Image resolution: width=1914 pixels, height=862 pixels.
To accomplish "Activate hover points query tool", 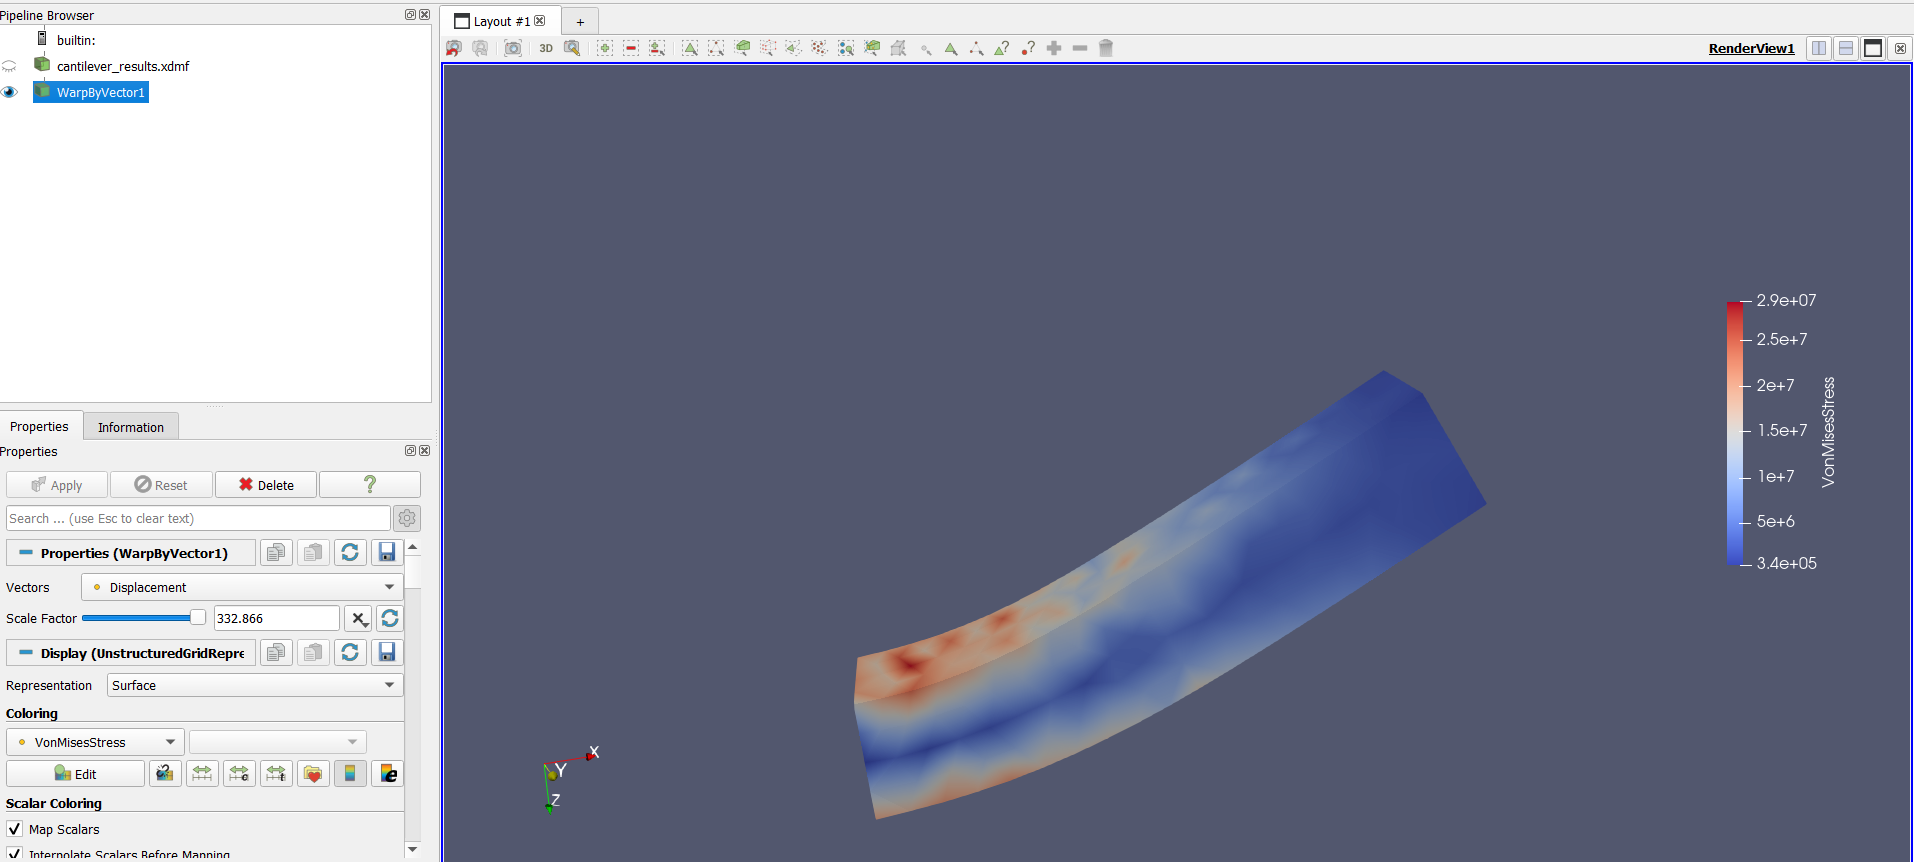I will coord(1028,48).
